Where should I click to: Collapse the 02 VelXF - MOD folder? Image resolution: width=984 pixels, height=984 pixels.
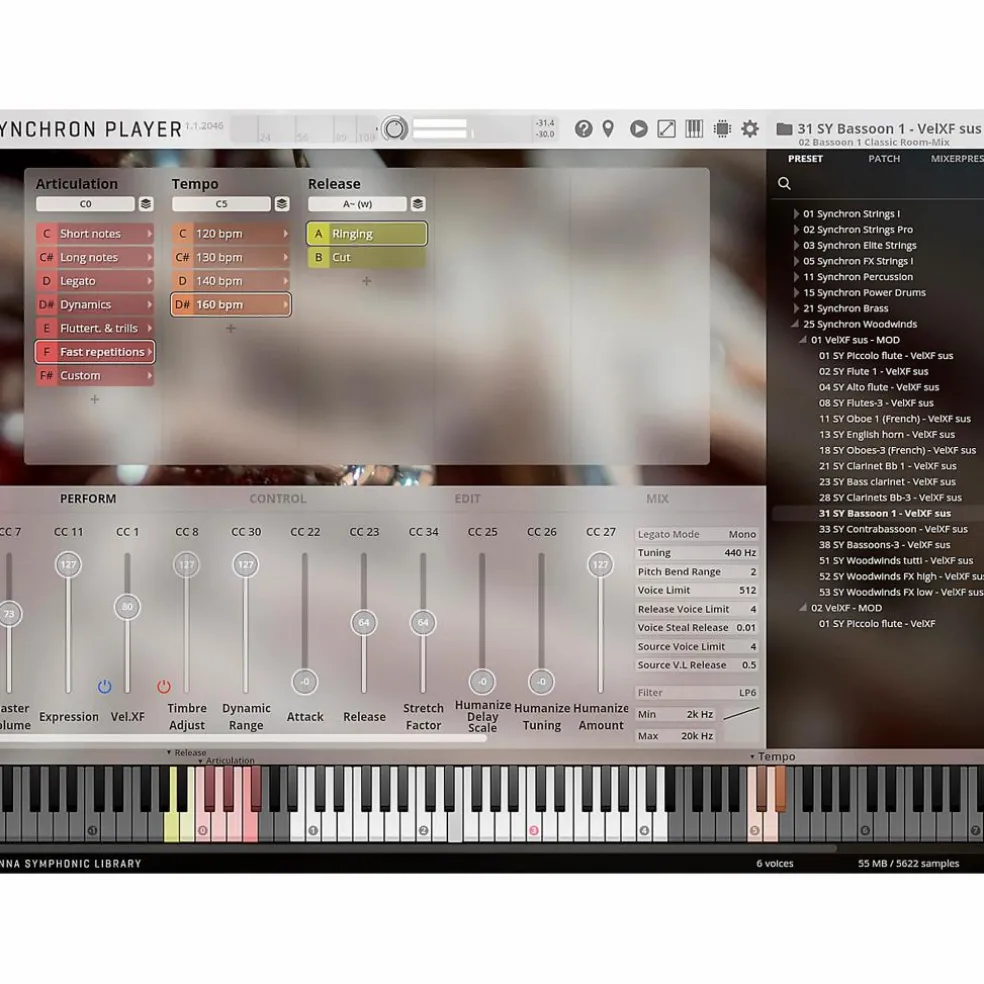point(803,608)
